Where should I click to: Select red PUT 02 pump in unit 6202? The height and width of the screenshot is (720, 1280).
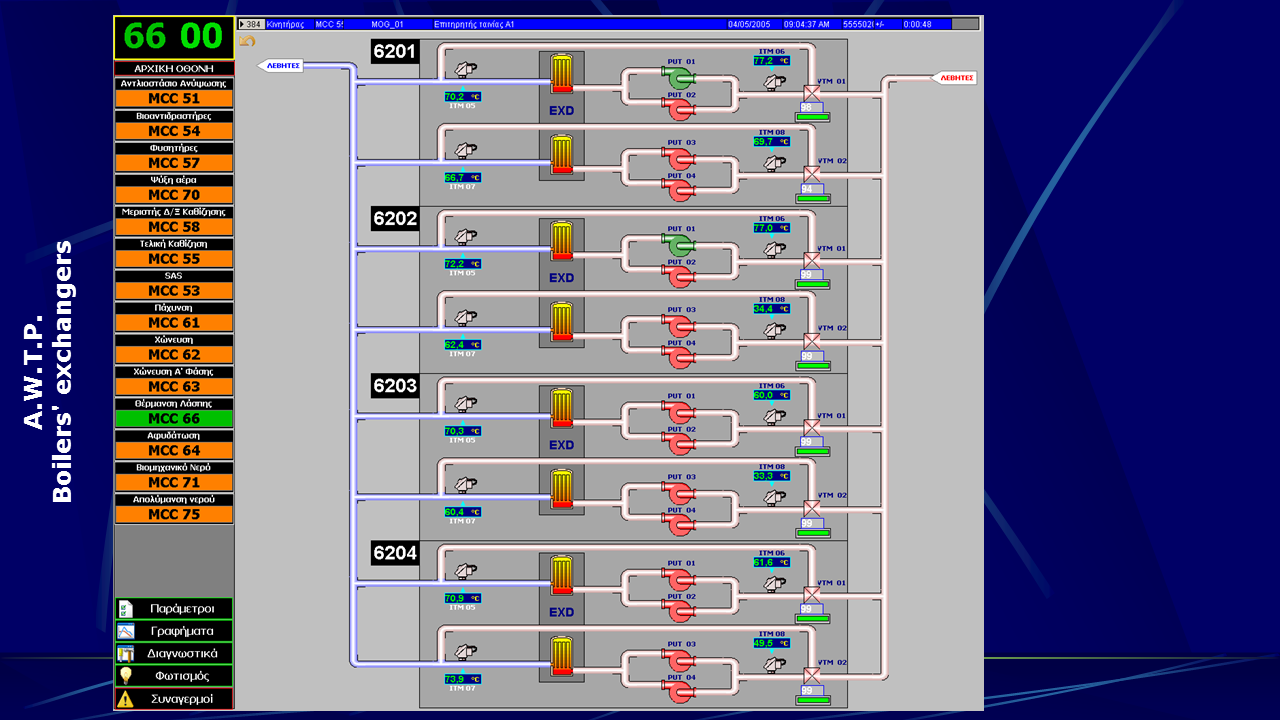681,277
